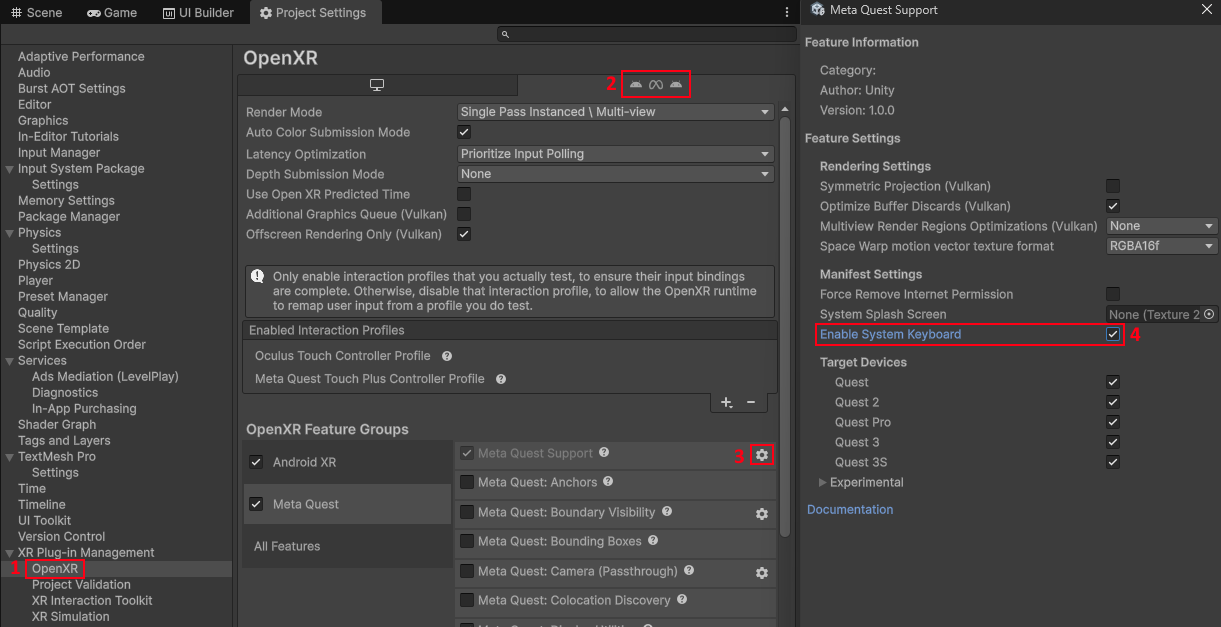
Task: Open the Render Mode dropdown
Action: (x=615, y=112)
